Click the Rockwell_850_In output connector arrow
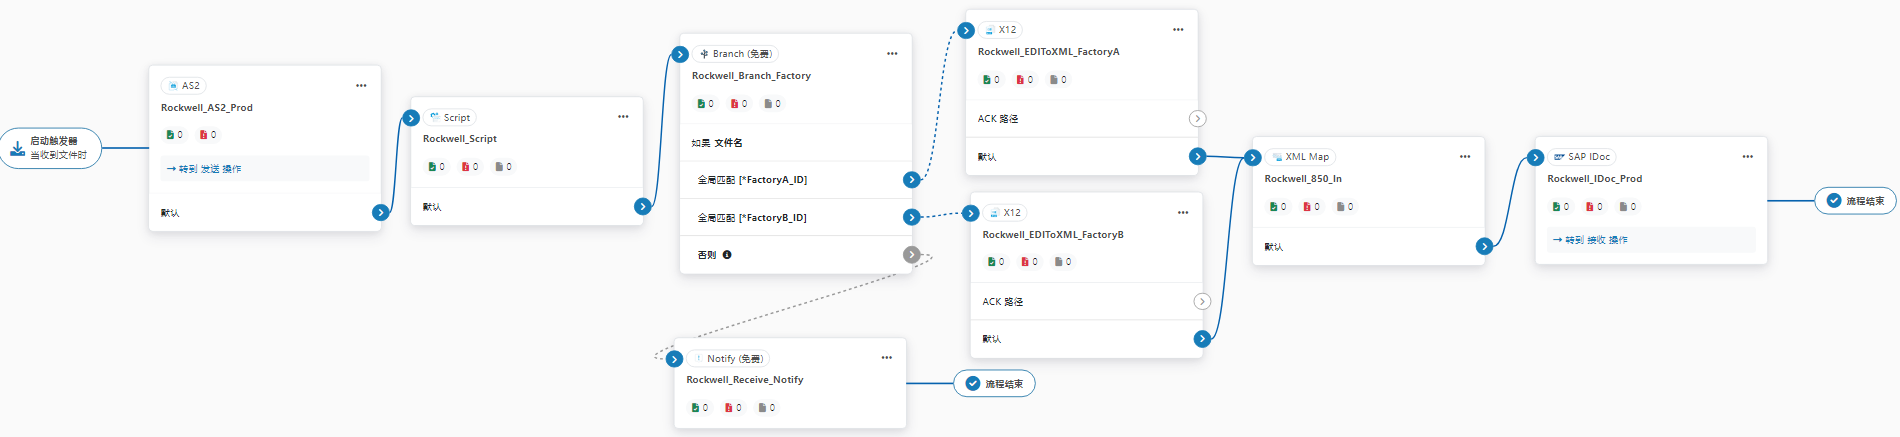Image resolution: width=1900 pixels, height=437 pixels. pos(1484,246)
